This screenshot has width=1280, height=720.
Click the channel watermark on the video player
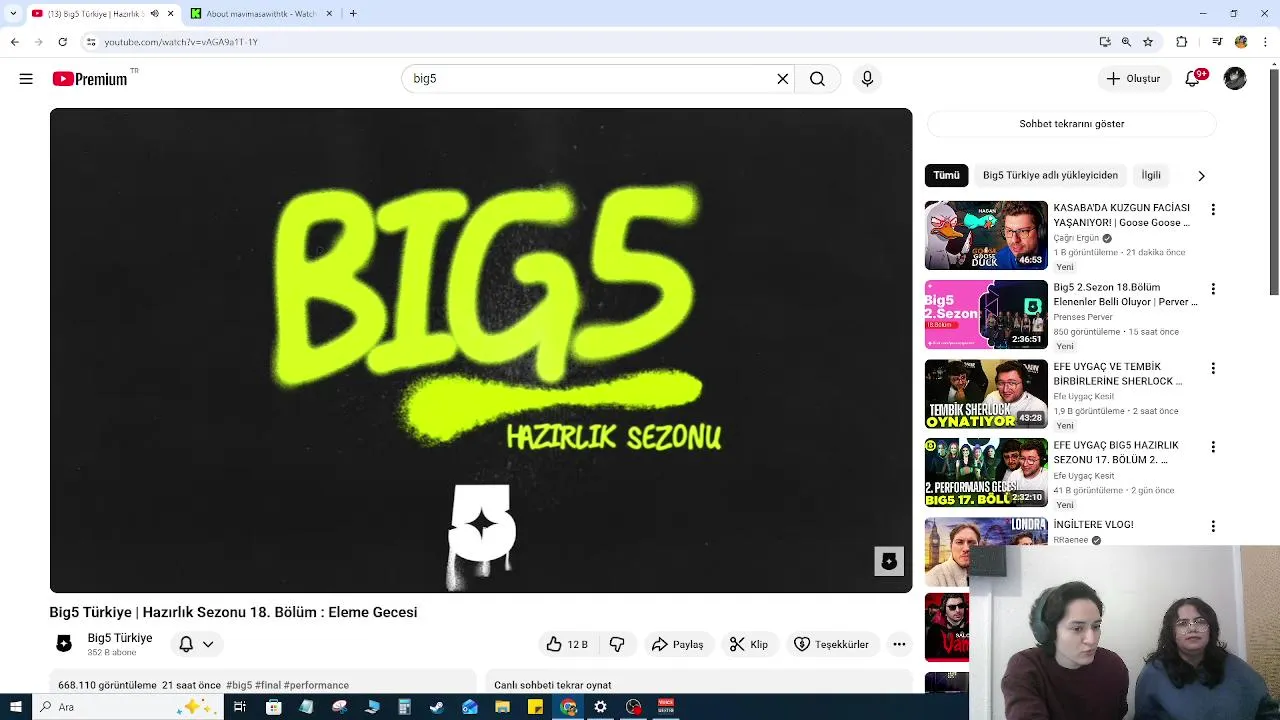(x=889, y=561)
